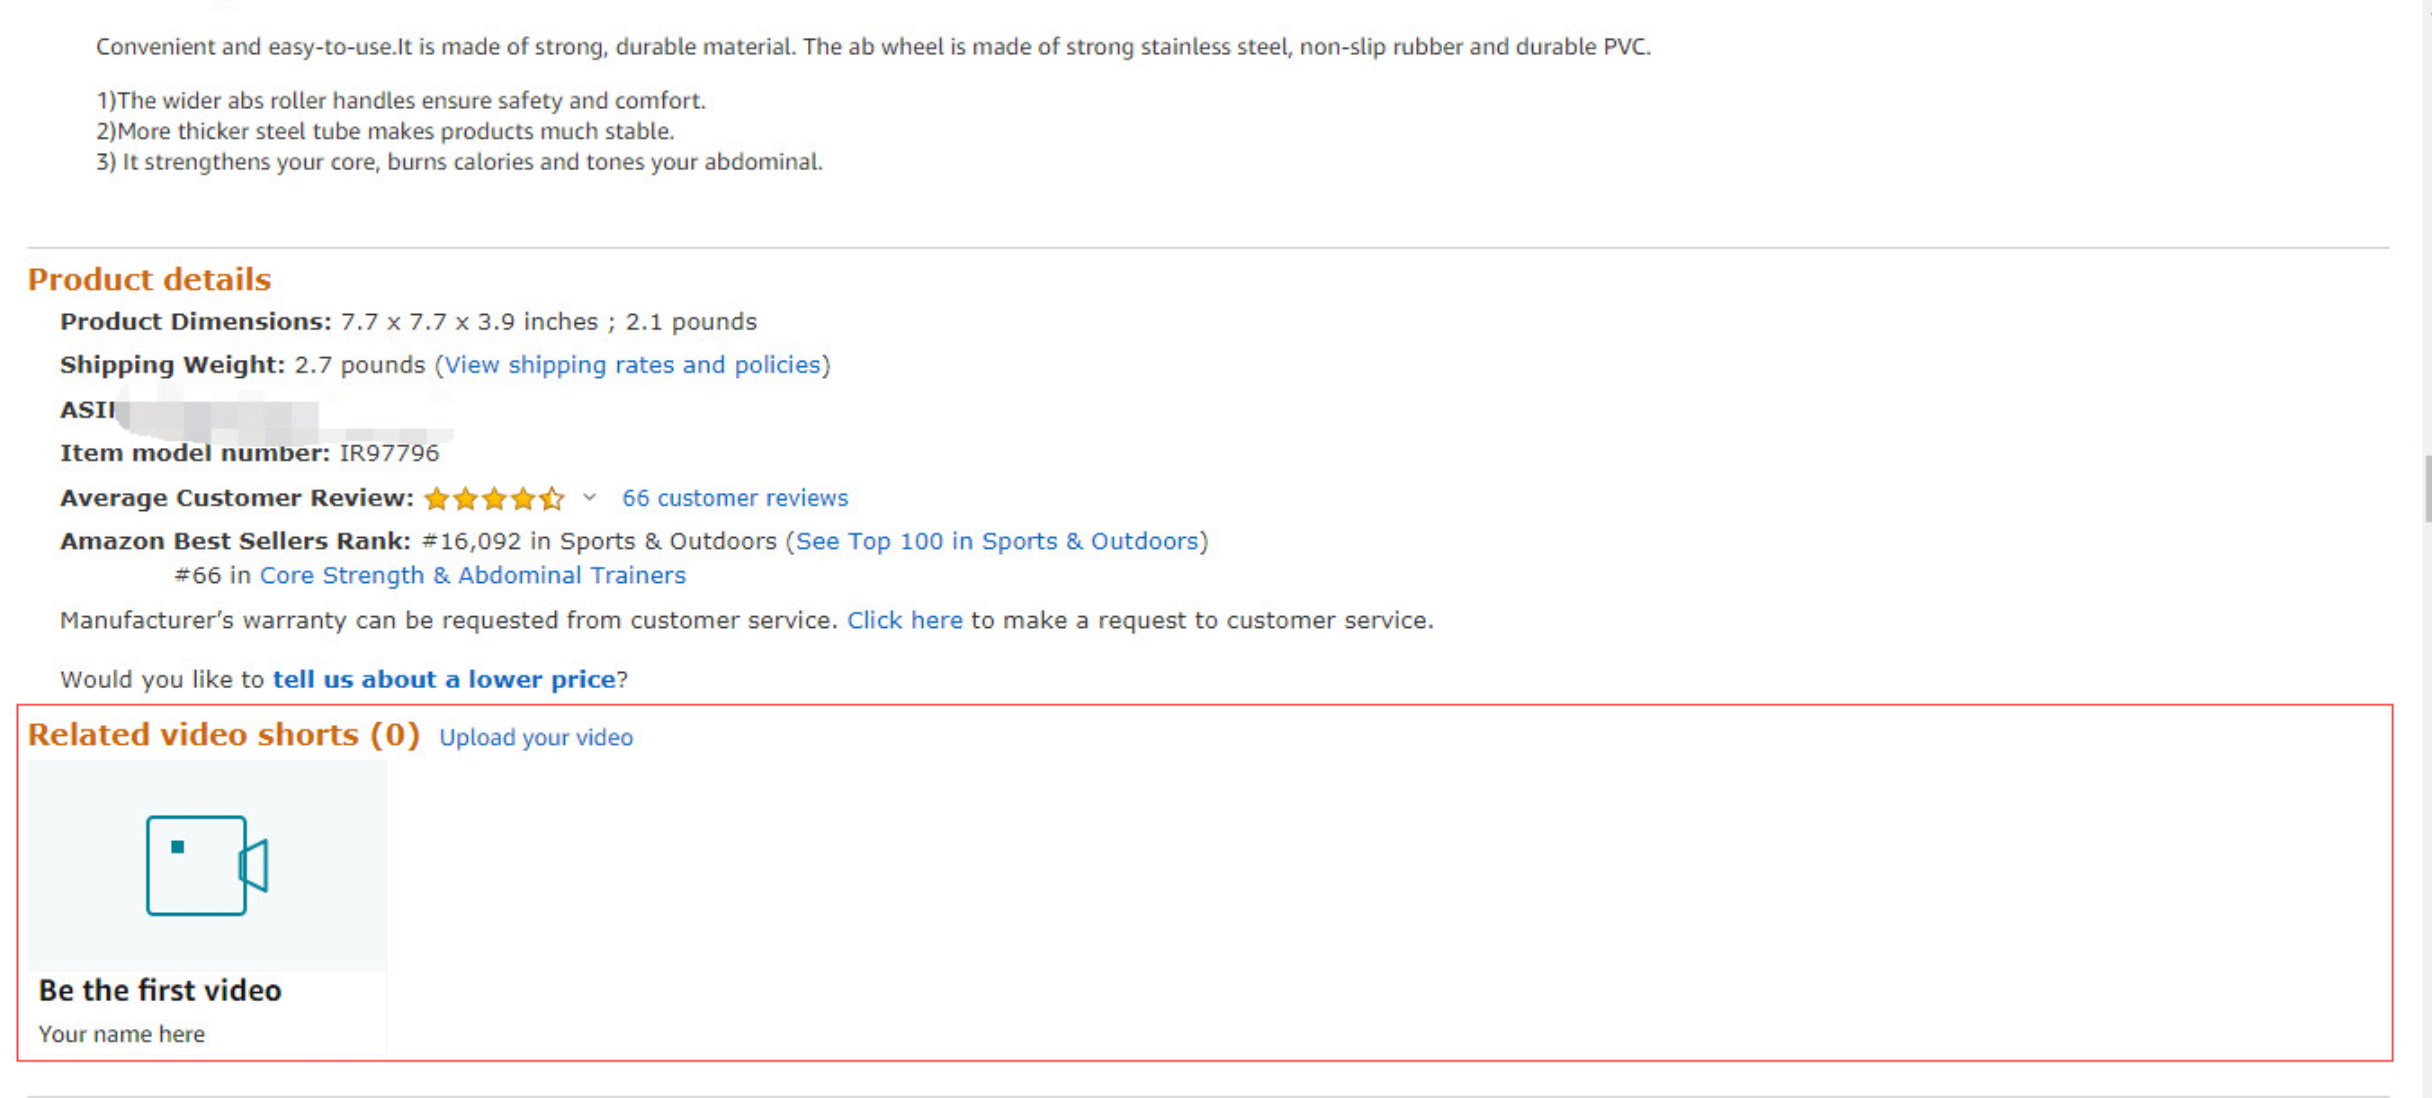Select the third rating star

pyautogui.click(x=496, y=498)
